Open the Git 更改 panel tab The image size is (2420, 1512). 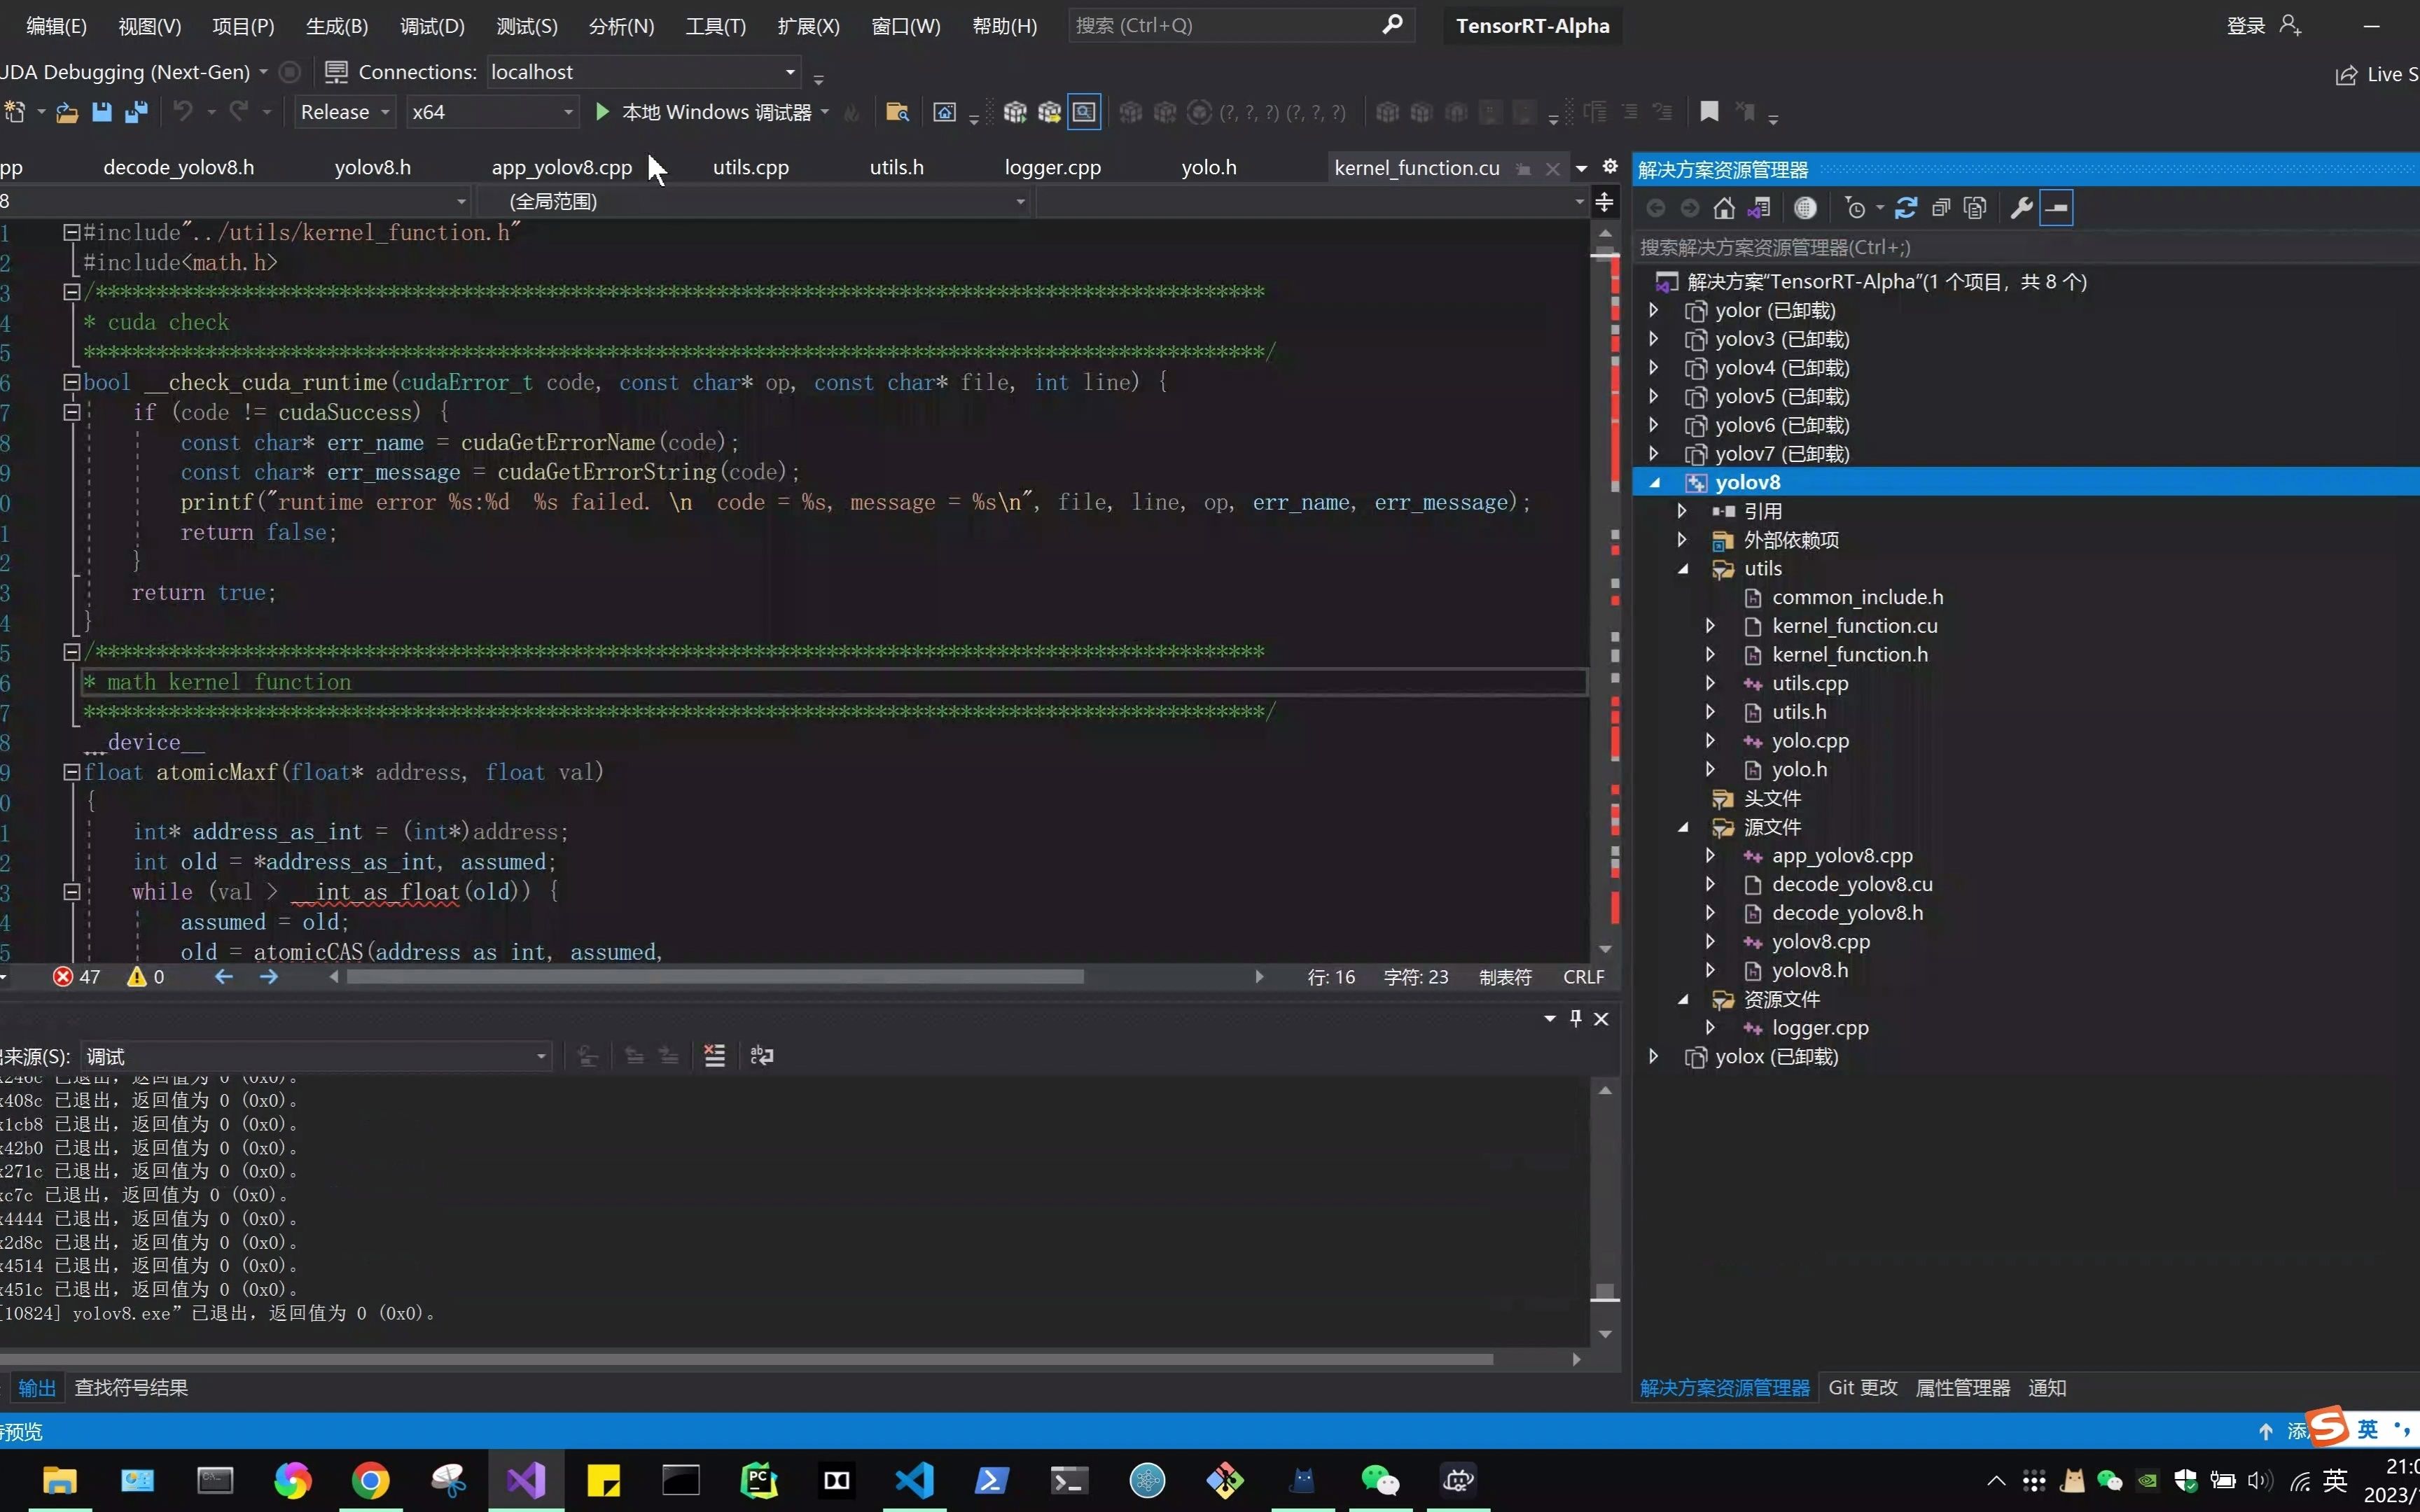(1862, 1388)
